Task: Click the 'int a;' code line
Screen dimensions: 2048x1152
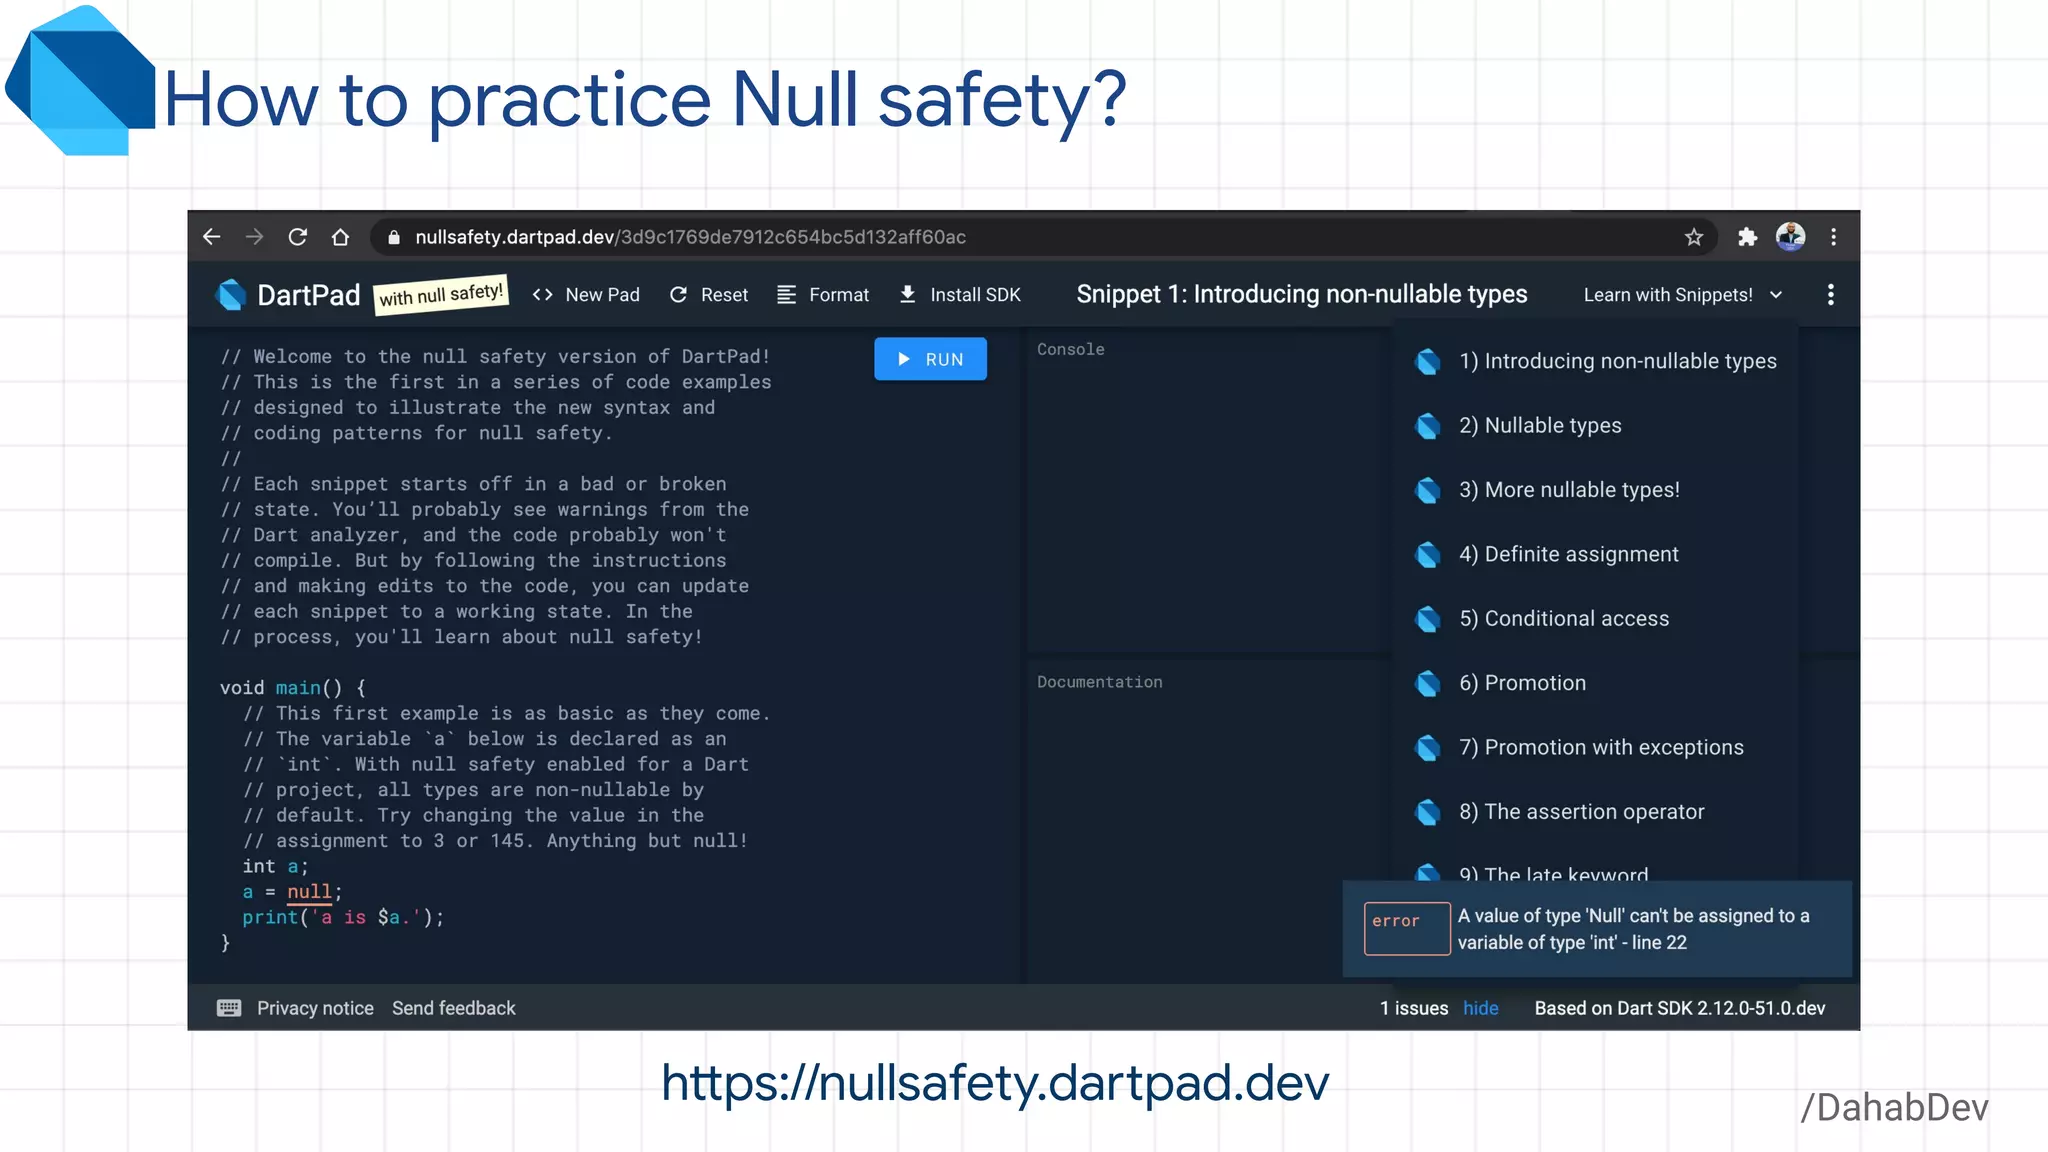Action: (275, 866)
